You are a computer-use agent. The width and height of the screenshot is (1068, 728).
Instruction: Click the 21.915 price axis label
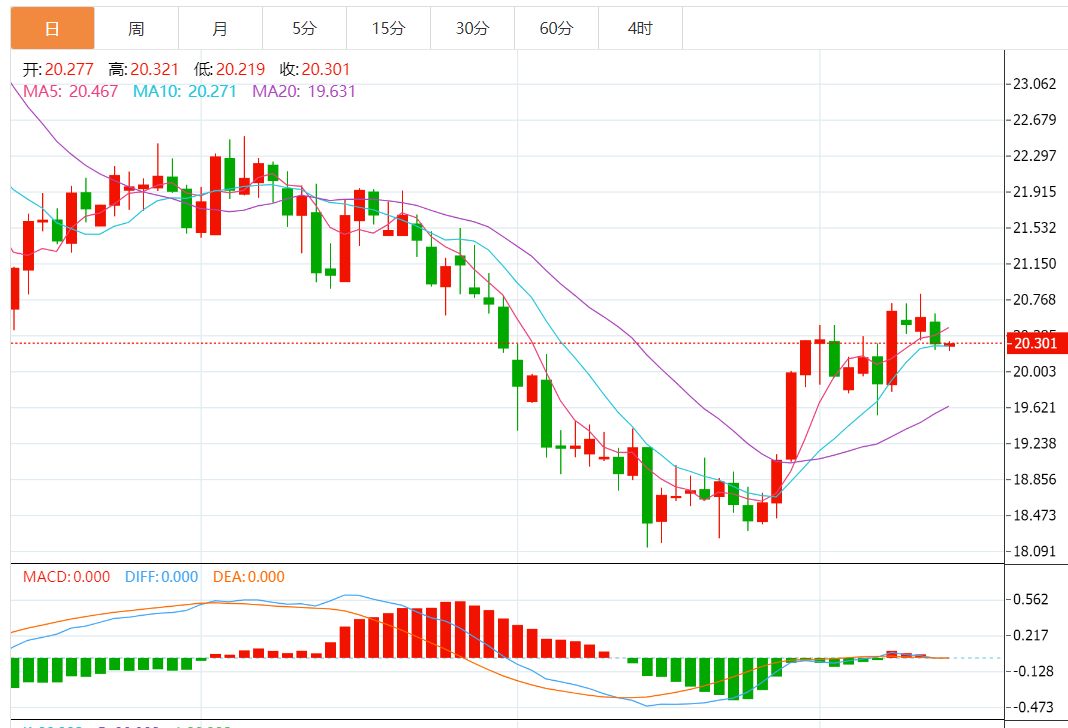1035,192
